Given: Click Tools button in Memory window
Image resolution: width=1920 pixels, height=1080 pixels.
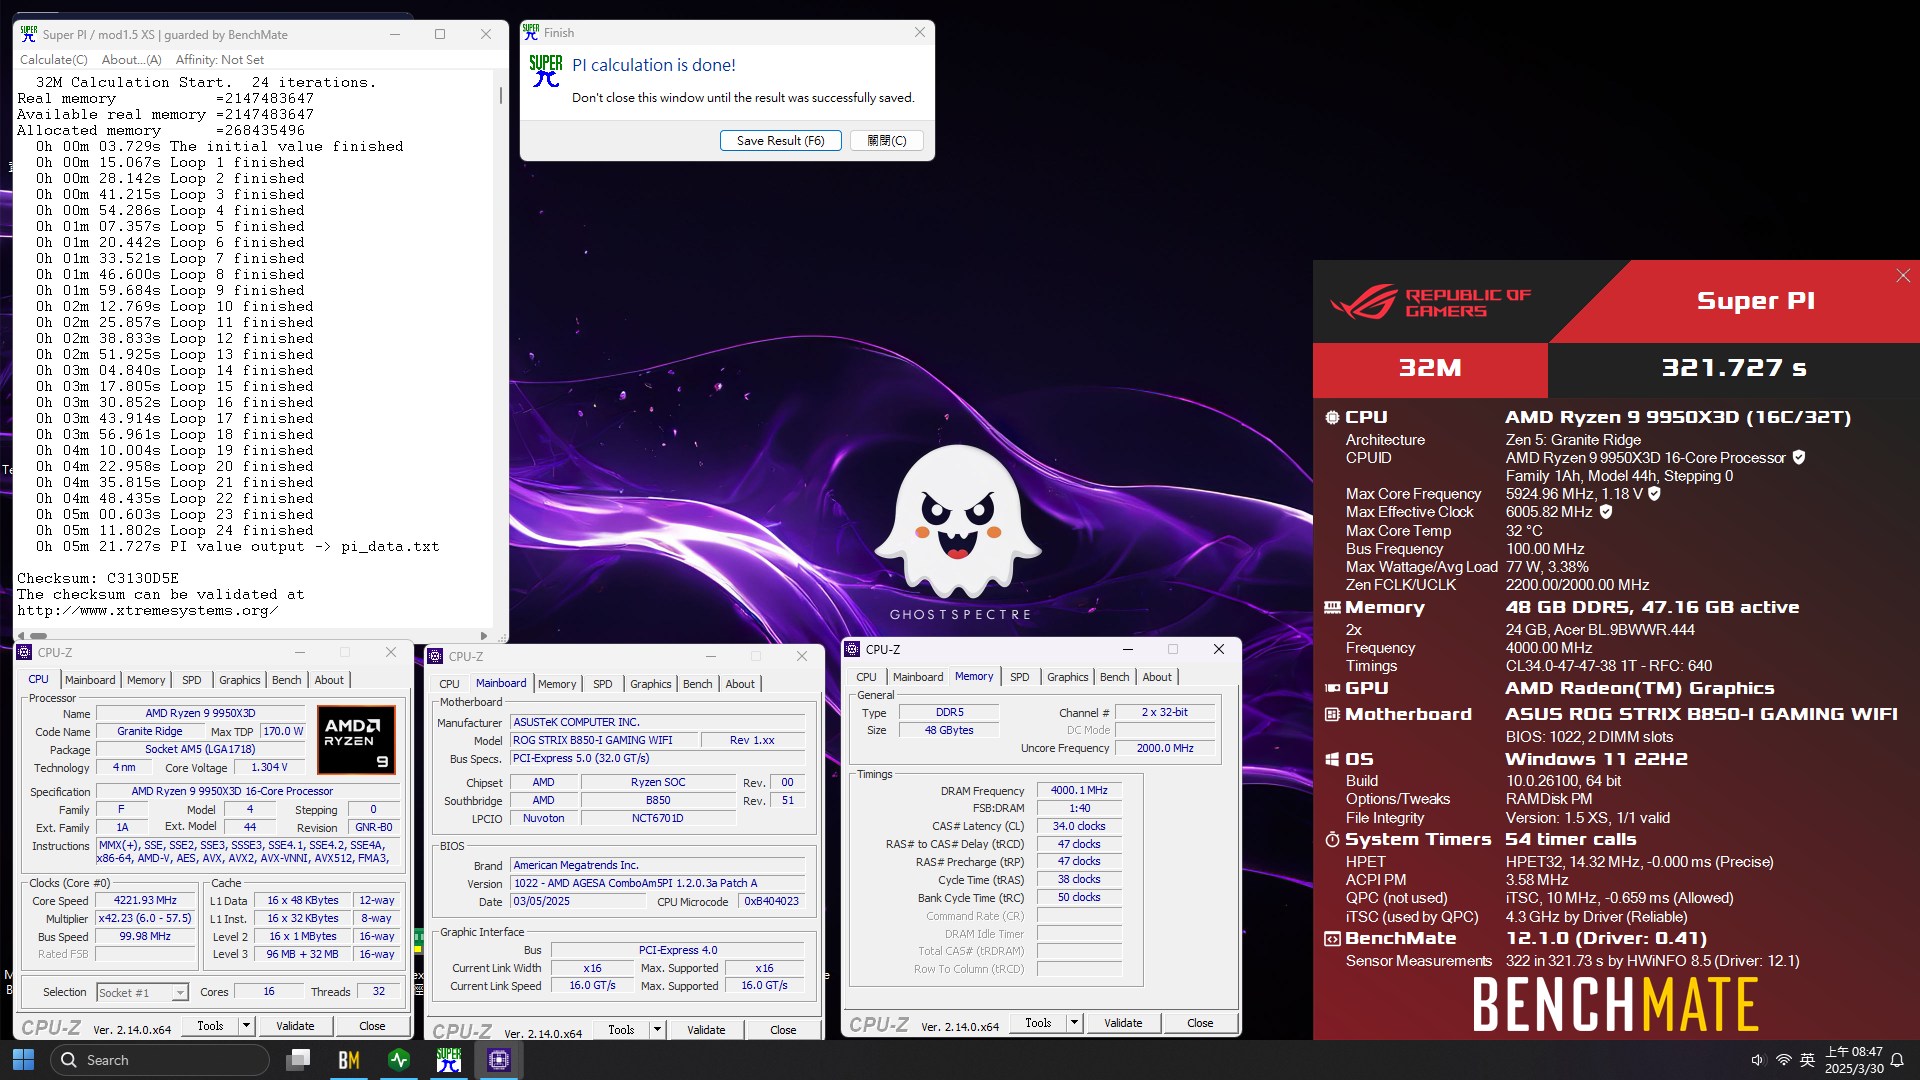Looking at the screenshot, I should pyautogui.click(x=1038, y=1023).
